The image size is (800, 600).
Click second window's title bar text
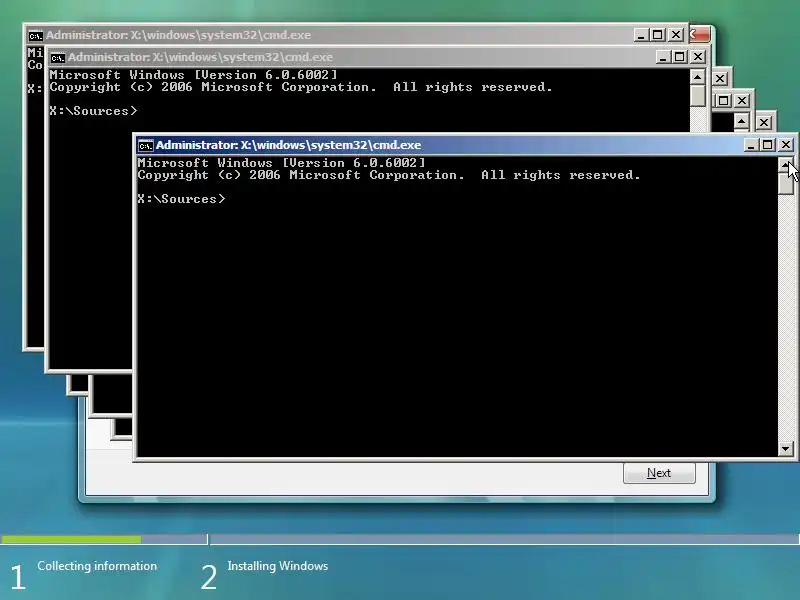tap(200, 57)
